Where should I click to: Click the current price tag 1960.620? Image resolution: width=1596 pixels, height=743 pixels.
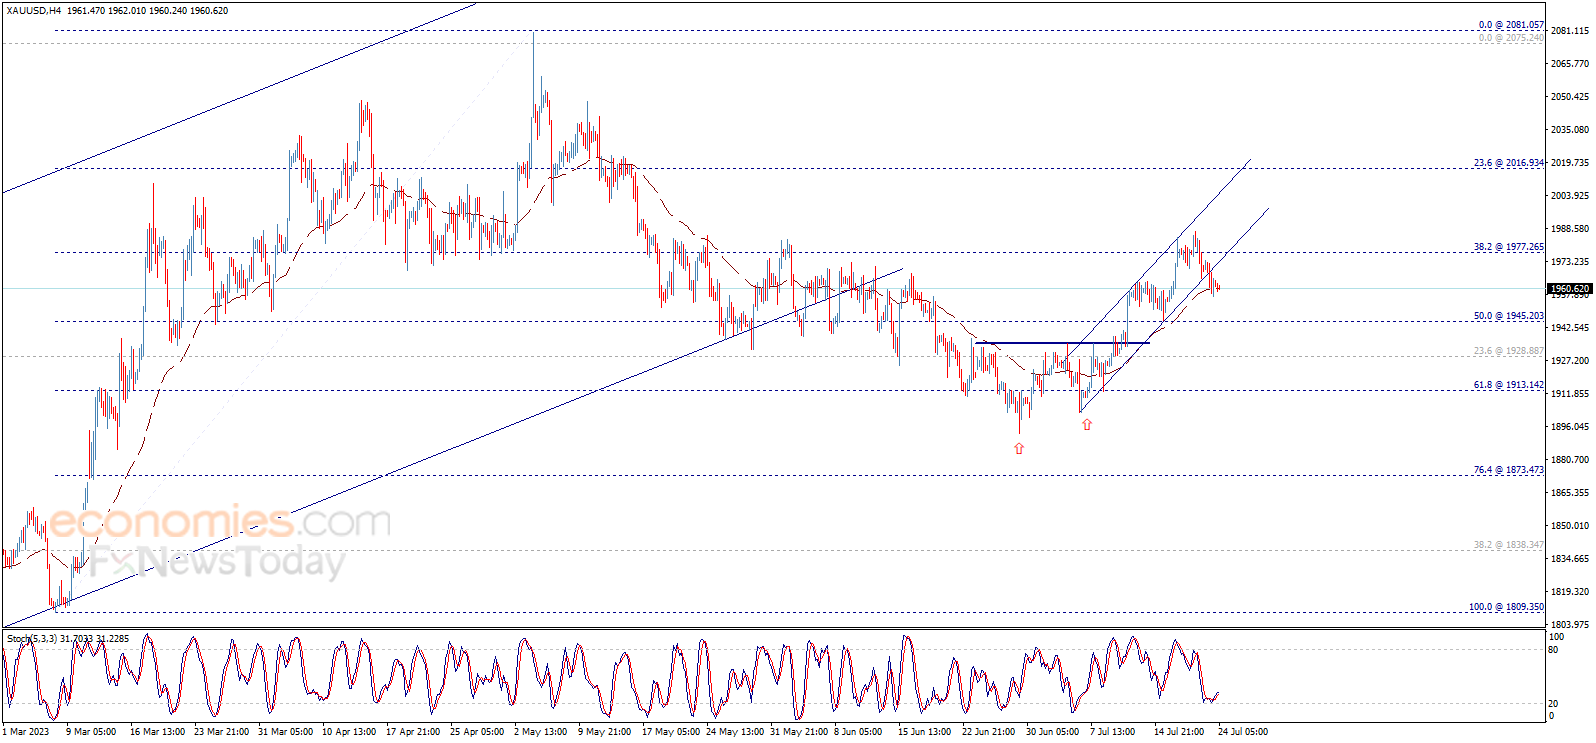(1570, 289)
